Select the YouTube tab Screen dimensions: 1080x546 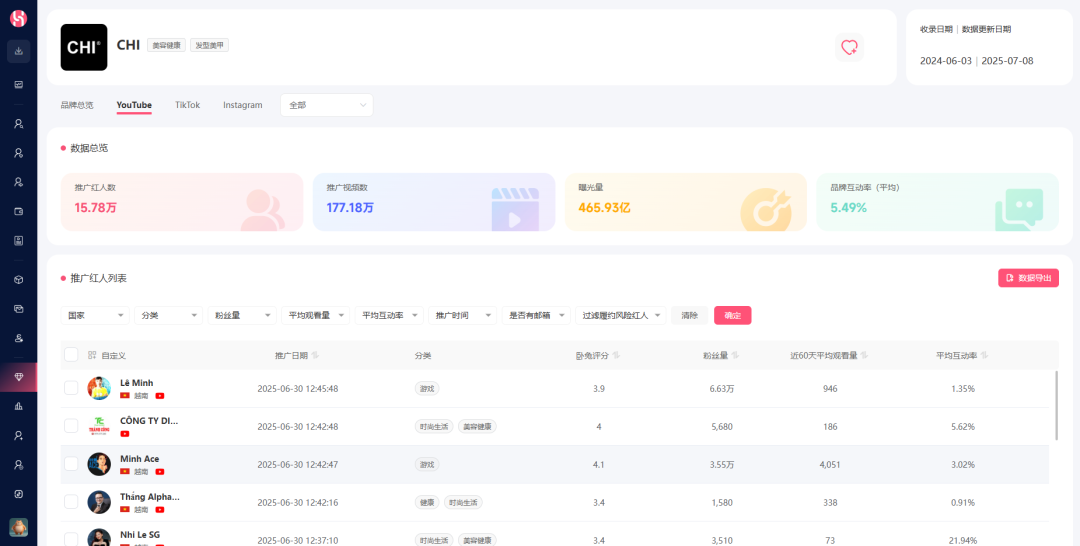click(134, 105)
